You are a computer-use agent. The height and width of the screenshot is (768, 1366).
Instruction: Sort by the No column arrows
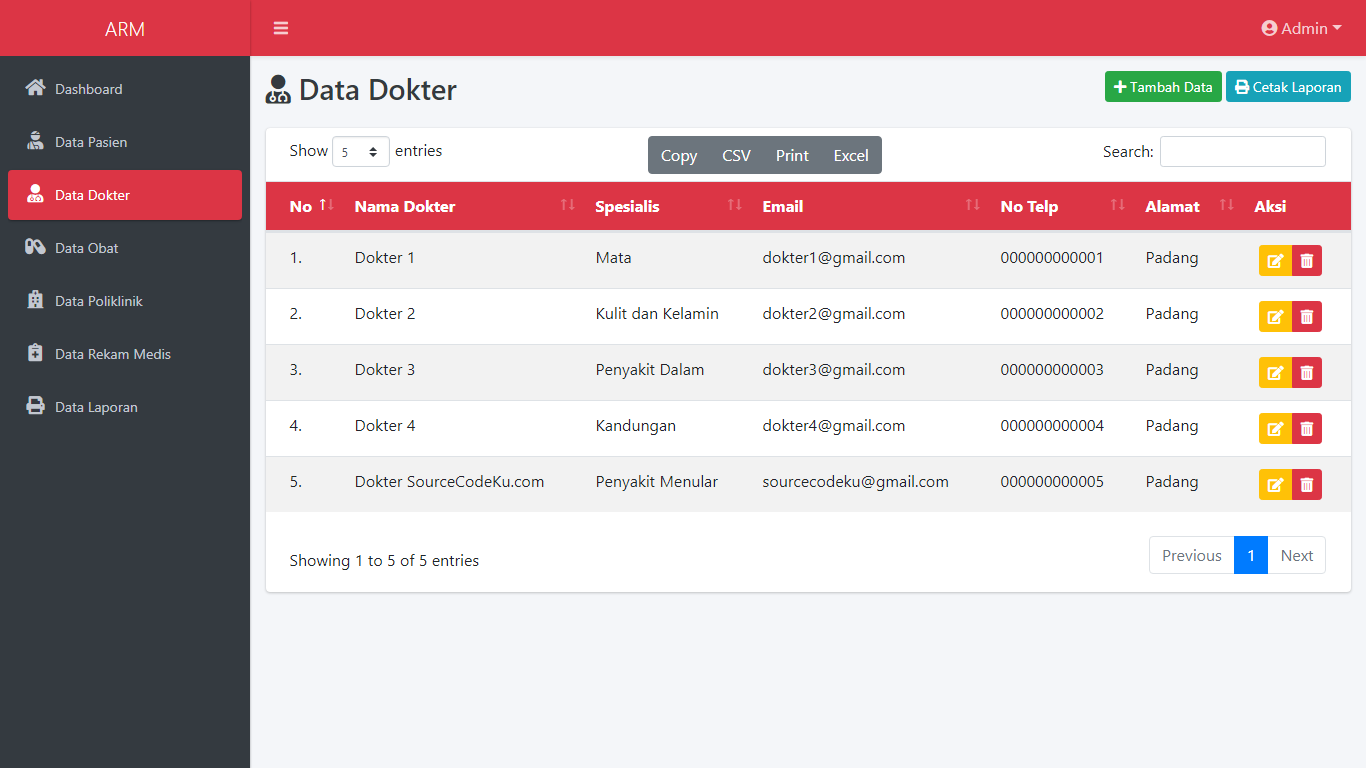(327, 205)
